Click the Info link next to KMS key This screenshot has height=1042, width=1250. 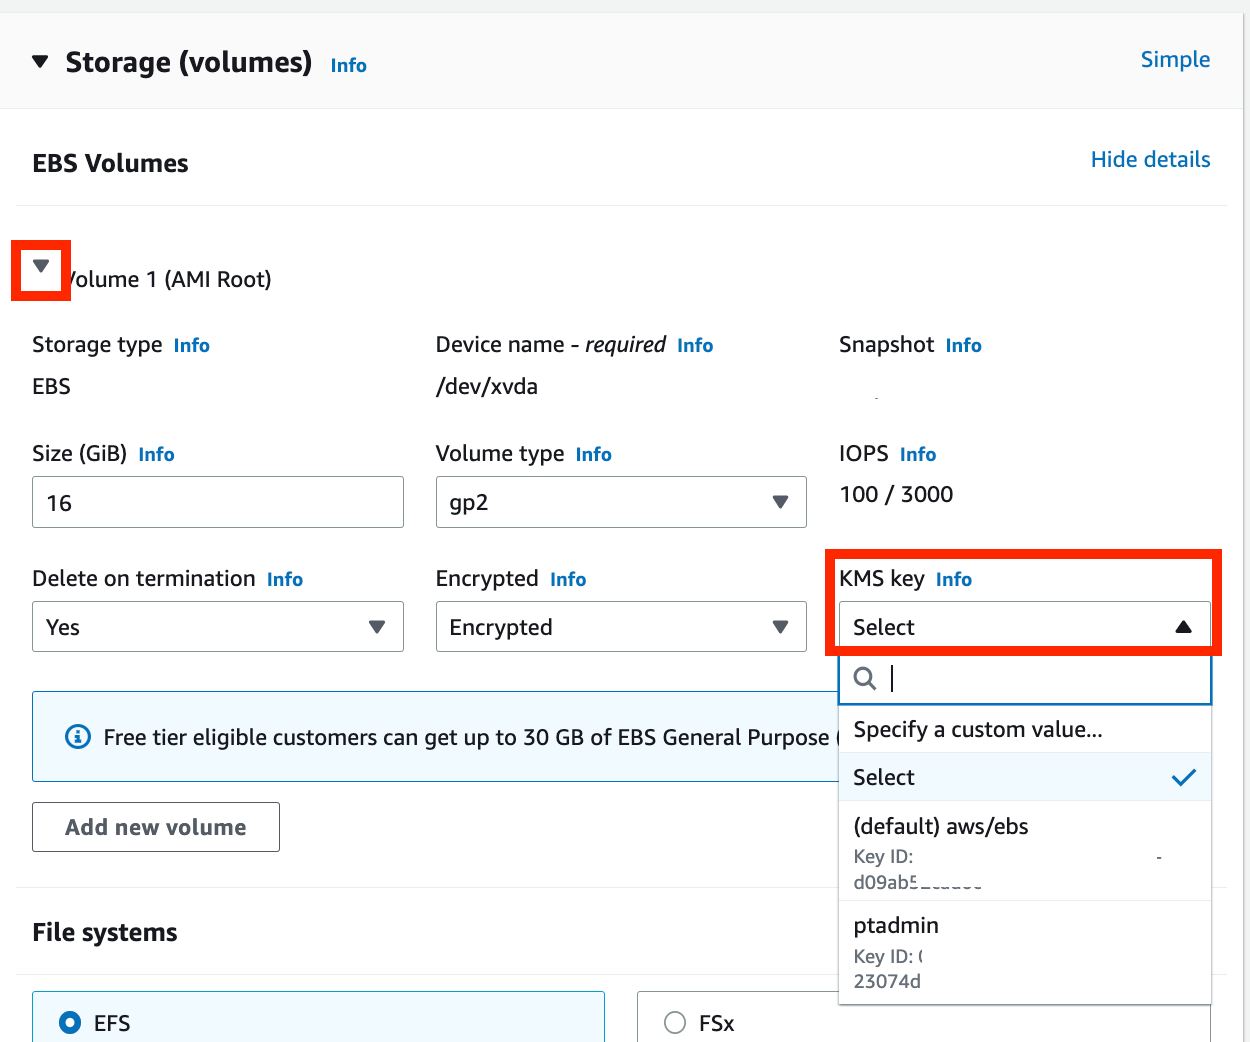pos(953,580)
